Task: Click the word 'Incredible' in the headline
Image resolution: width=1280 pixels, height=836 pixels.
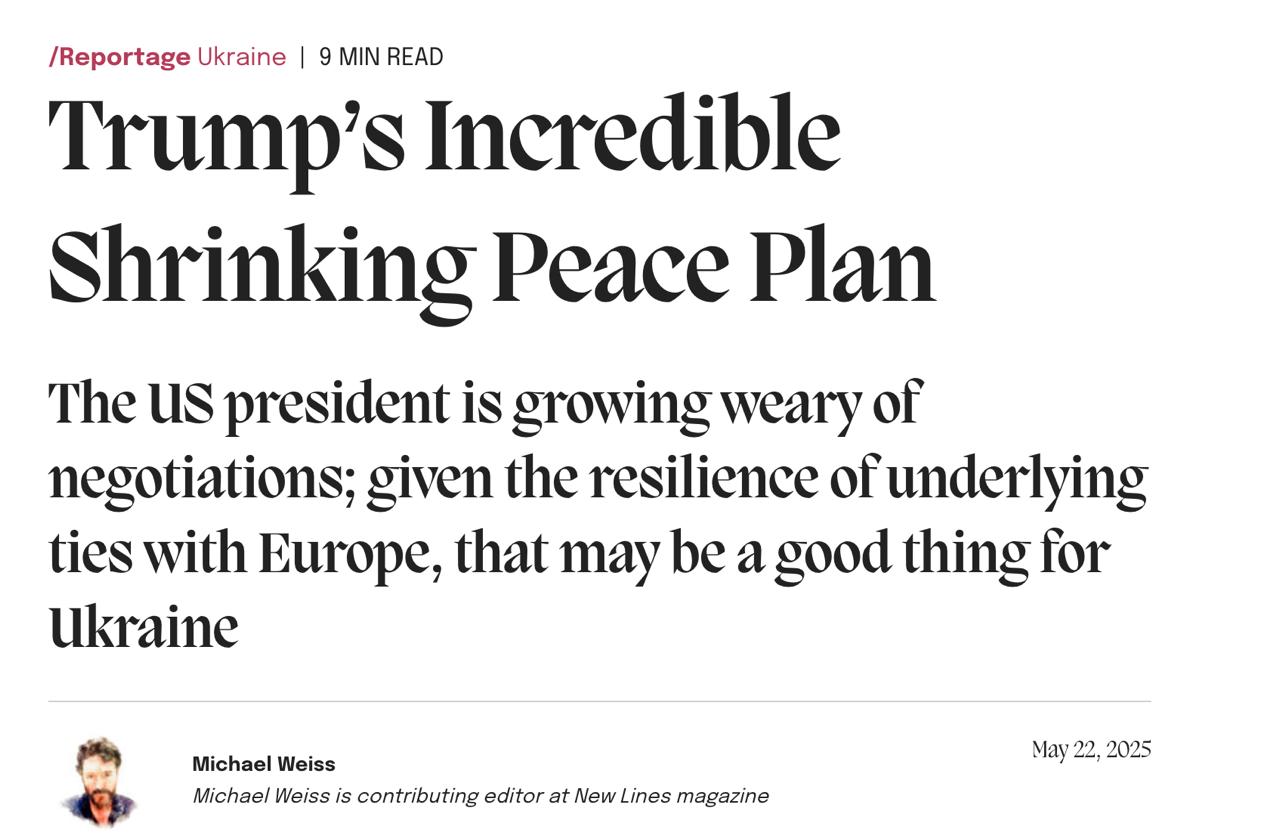Action: pyautogui.click(x=632, y=137)
